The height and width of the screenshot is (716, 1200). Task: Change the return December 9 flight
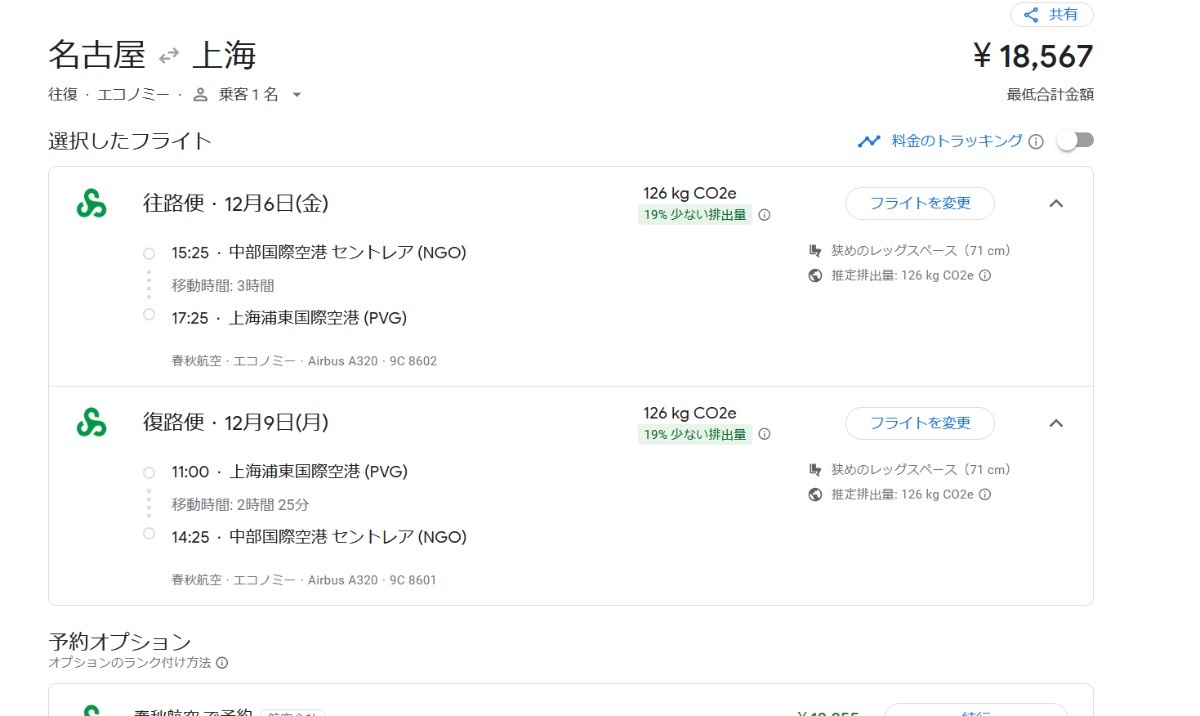point(920,423)
